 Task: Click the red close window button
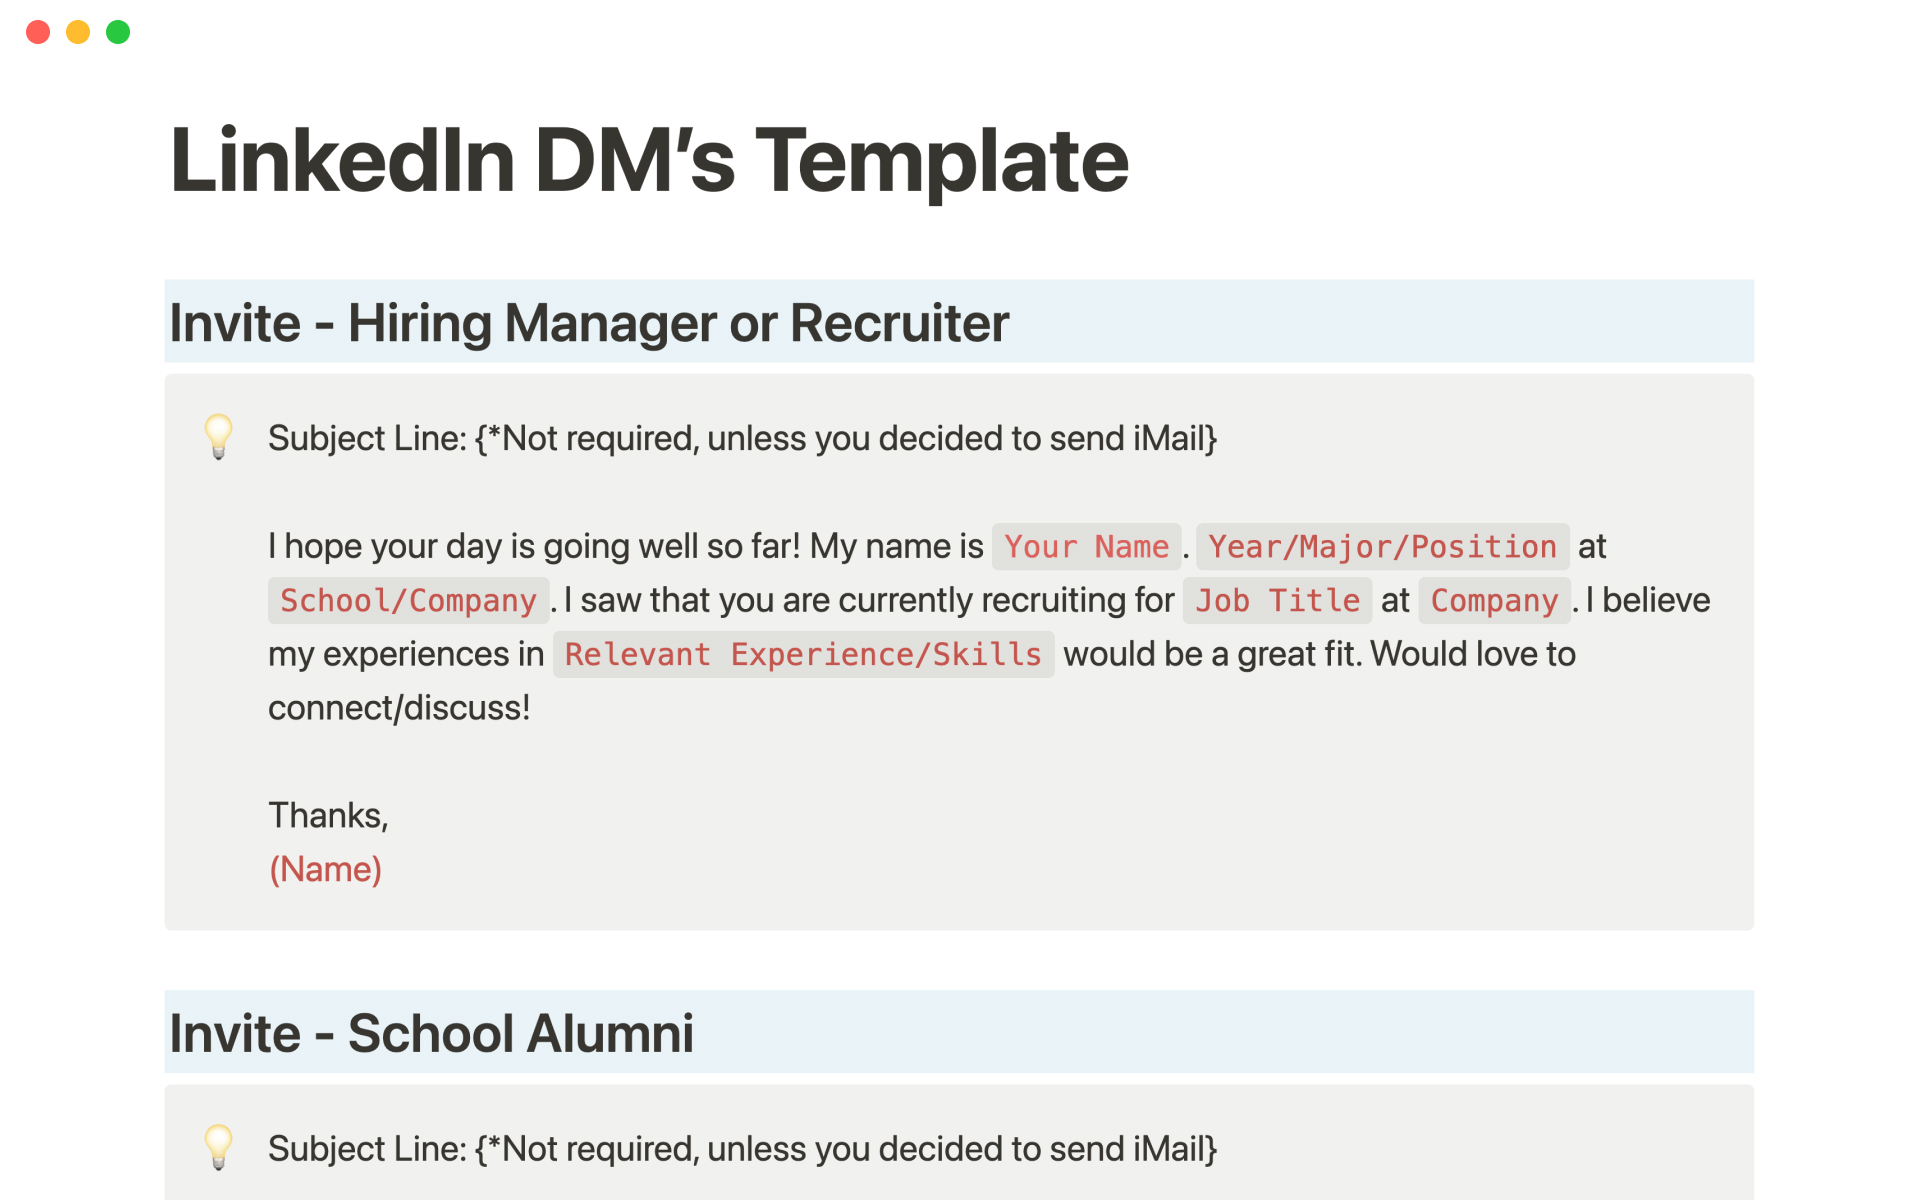point(38,32)
